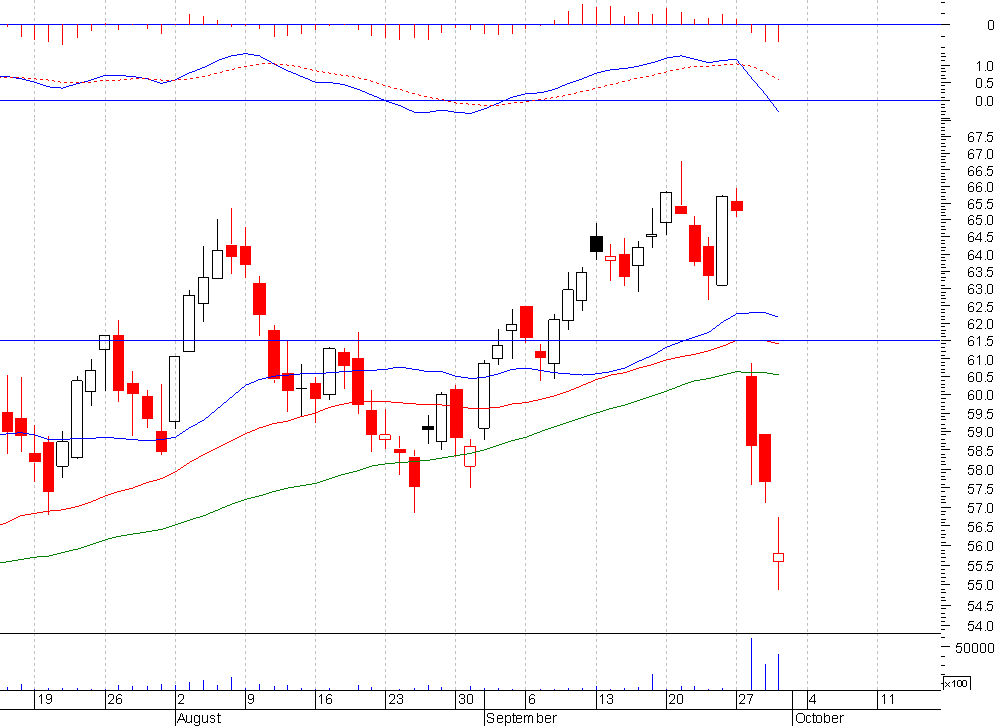Click the 57.5 price axis label
Viewport: 998px width, 726px height.
pos(980,489)
